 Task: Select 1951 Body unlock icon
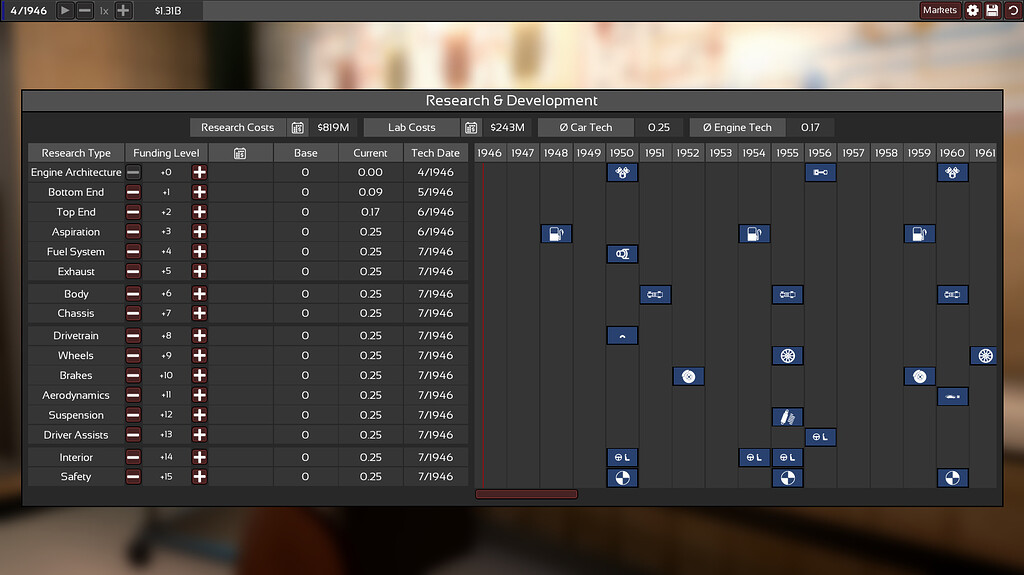pos(655,295)
